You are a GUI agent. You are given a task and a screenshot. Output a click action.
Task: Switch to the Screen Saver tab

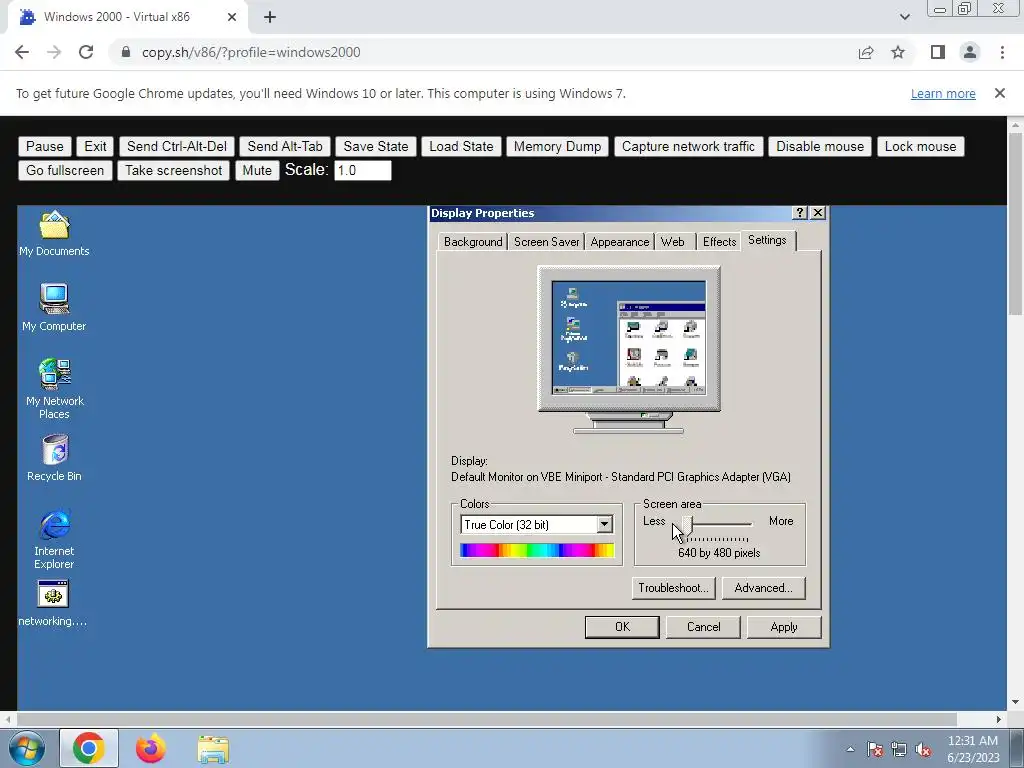point(546,242)
